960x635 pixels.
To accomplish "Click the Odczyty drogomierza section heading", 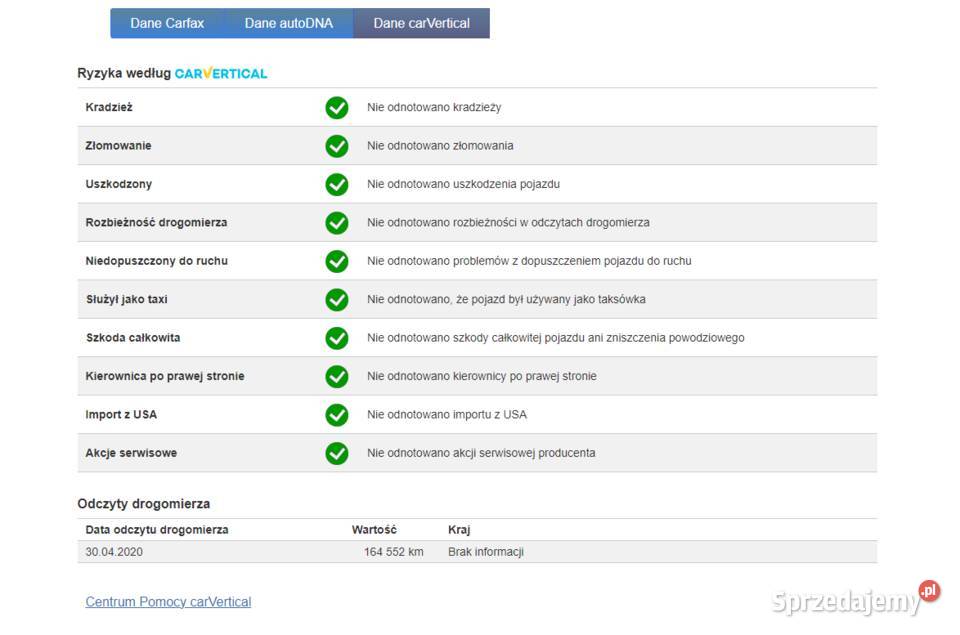I will [x=144, y=504].
